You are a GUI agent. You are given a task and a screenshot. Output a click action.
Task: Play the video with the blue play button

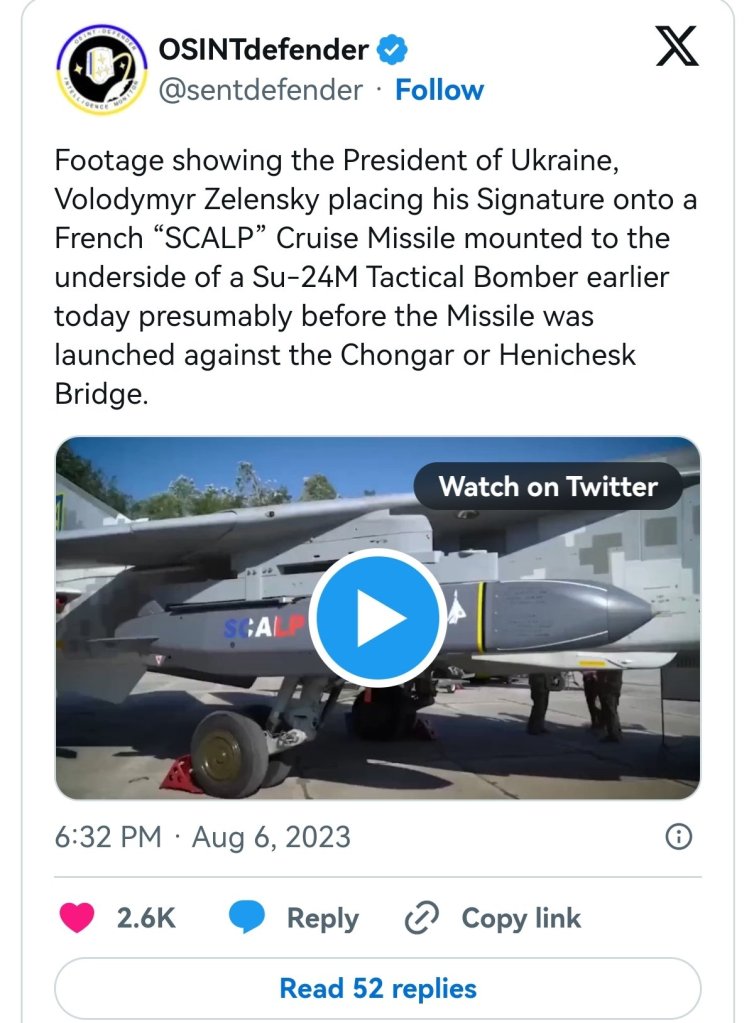click(377, 617)
